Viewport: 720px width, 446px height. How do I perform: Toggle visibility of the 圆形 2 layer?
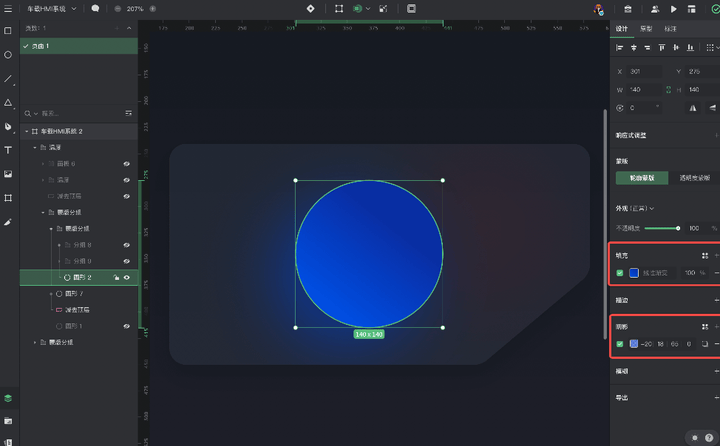127,277
